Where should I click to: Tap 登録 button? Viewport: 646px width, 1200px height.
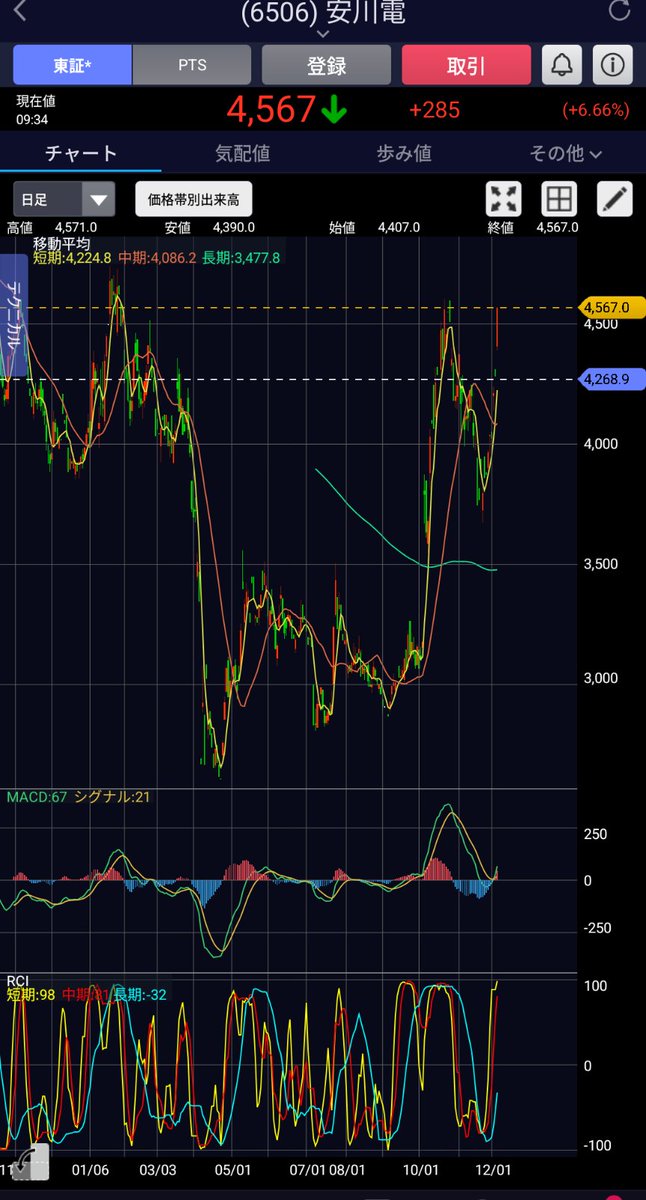click(326, 65)
